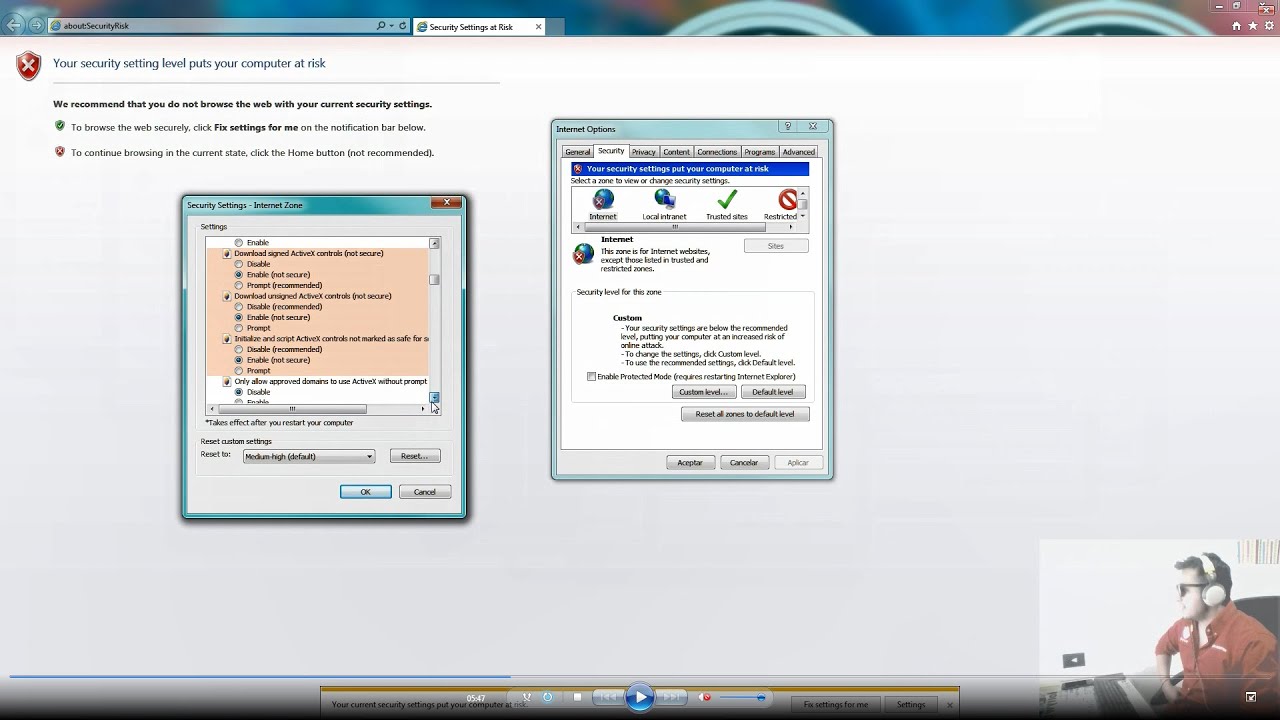The height and width of the screenshot is (720, 1280).
Task: Click Reset all zones to default level
Action: (x=745, y=414)
